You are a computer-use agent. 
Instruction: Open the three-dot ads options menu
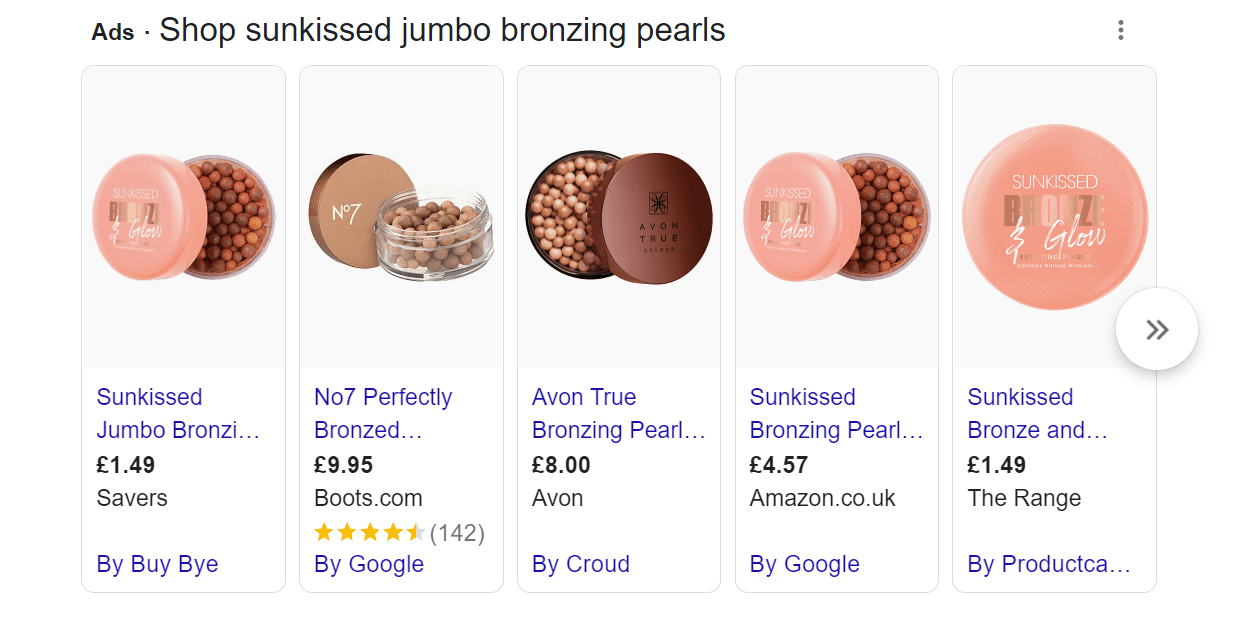pyautogui.click(x=1120, y=30)
